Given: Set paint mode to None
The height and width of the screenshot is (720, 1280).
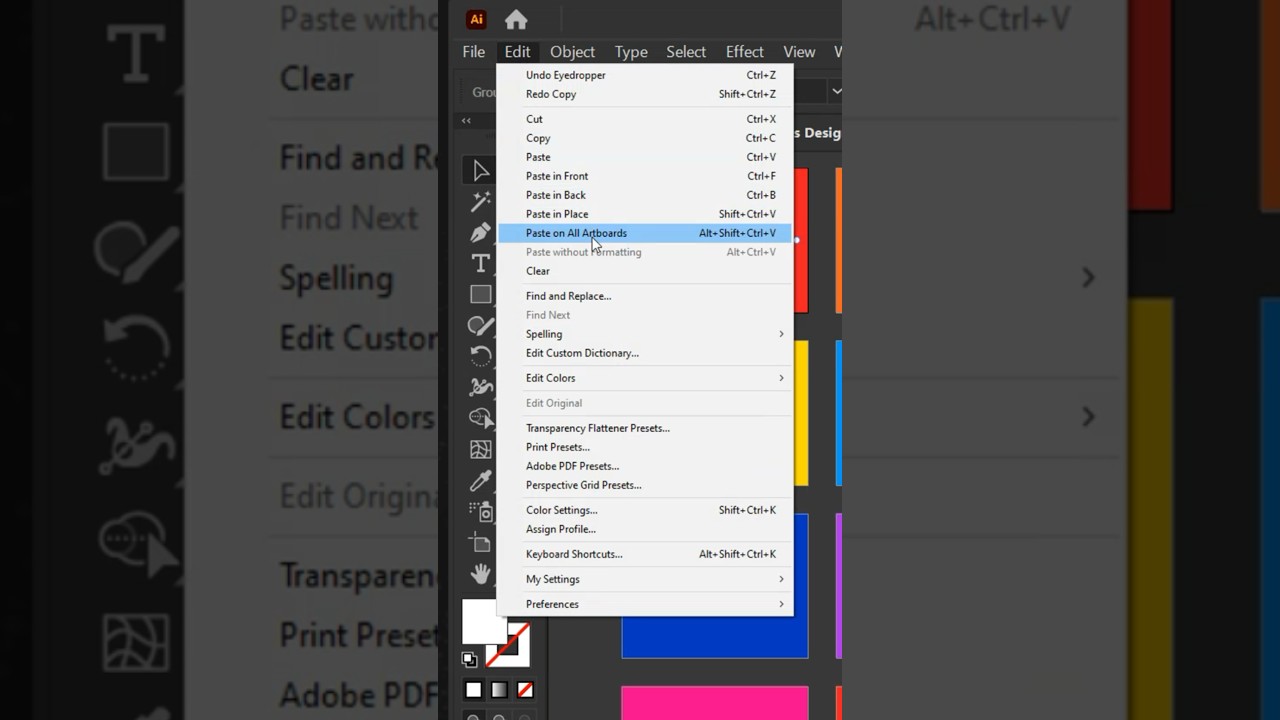Looking at the screenshot, I should tap(525, 690).
